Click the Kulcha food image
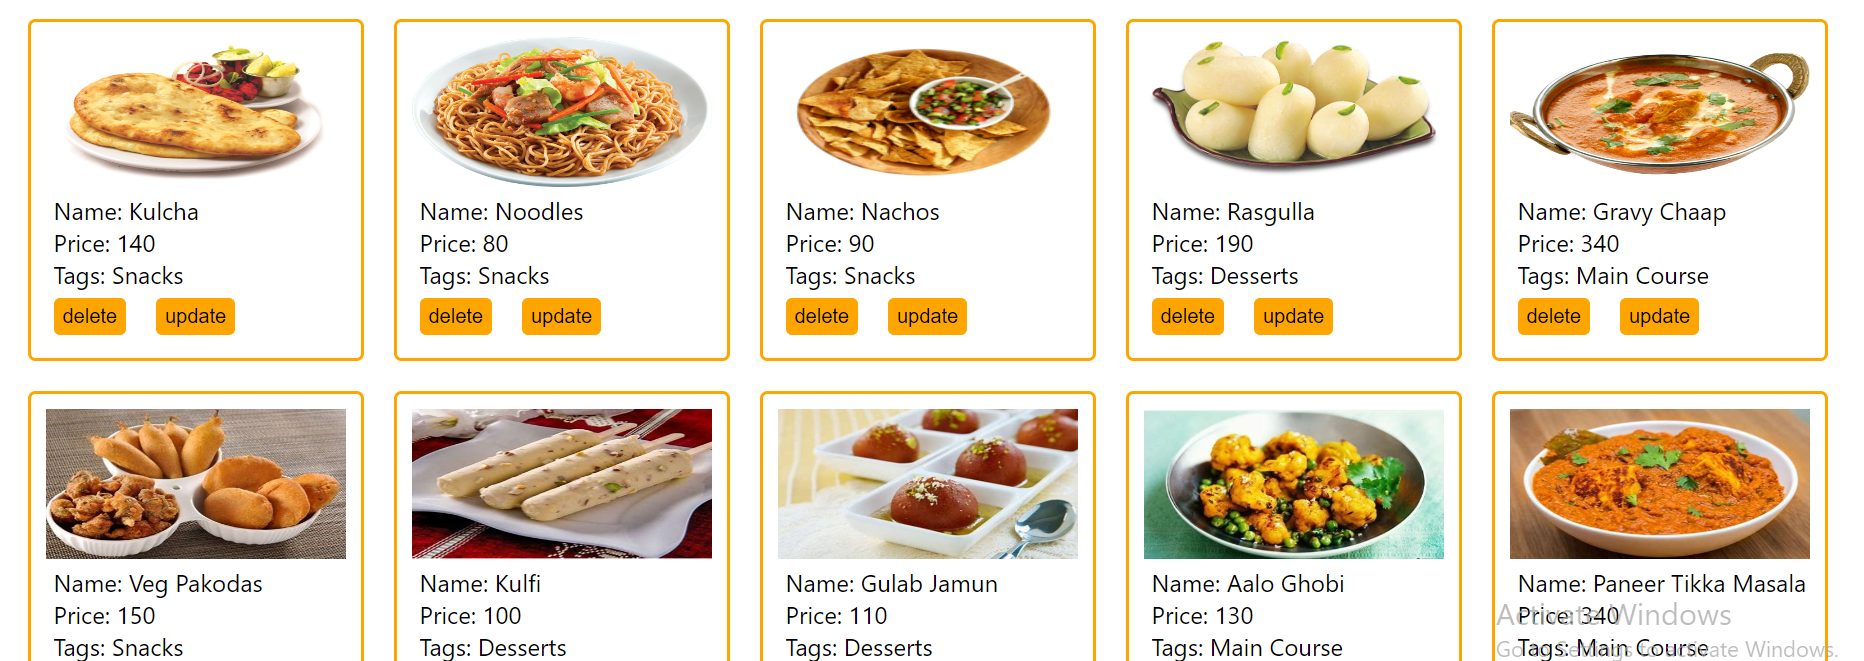This screenshot has height=661, width=1864. coord(196,112)
